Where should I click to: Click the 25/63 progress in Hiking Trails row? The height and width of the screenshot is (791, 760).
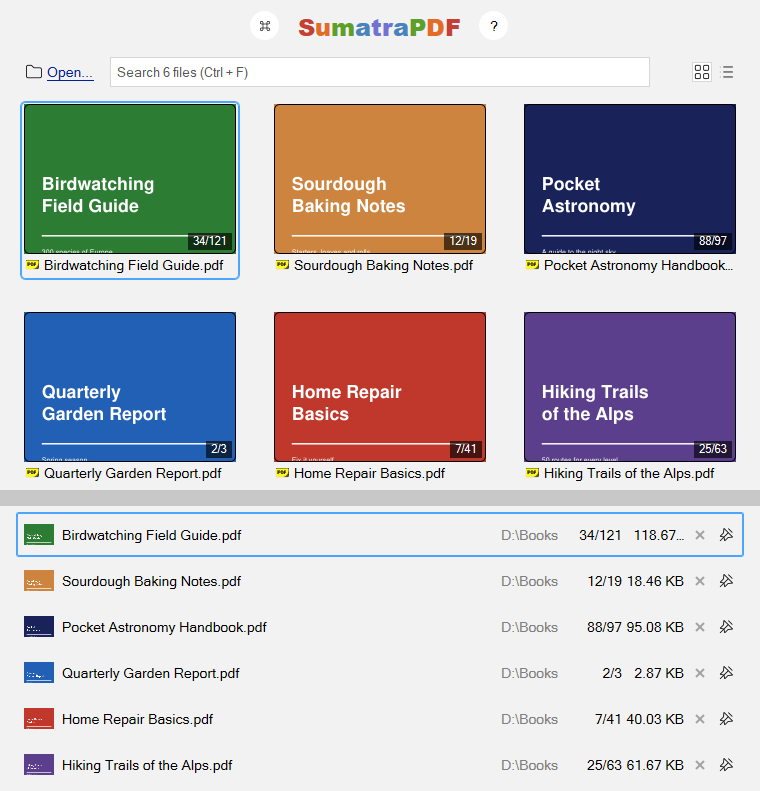(604, 765)
